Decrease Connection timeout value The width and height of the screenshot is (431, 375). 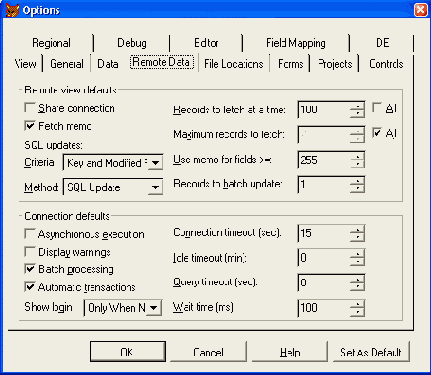coord(357,237)
